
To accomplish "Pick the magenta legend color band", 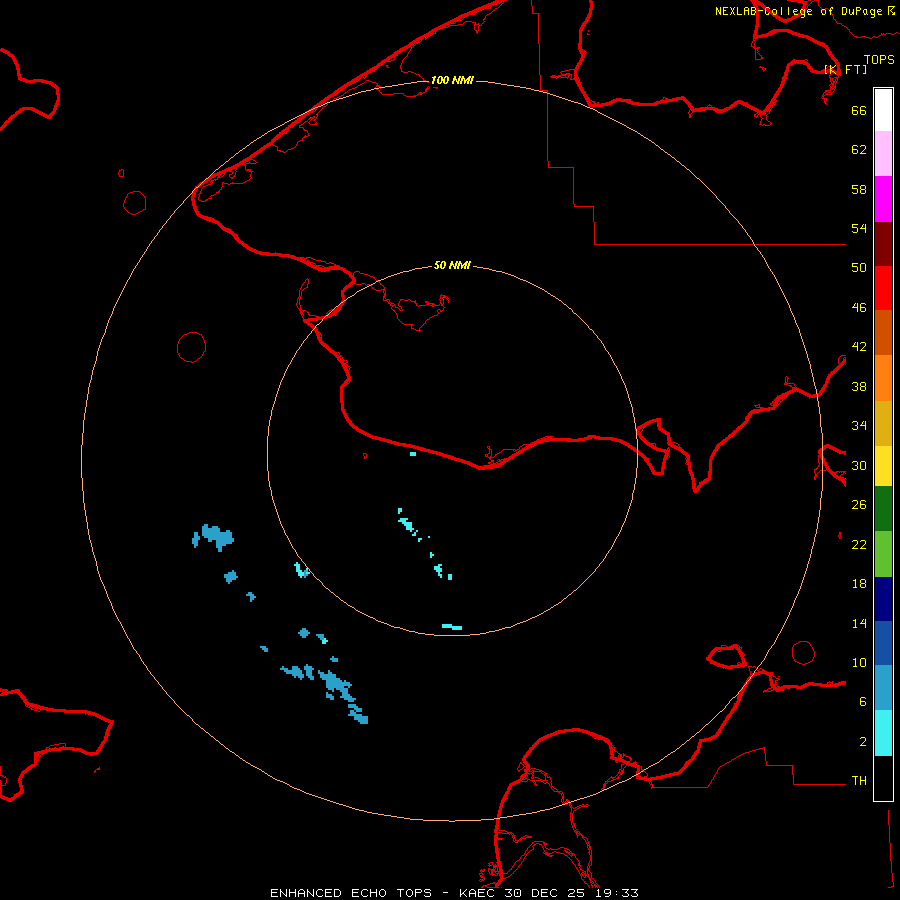I will (883, 199).
